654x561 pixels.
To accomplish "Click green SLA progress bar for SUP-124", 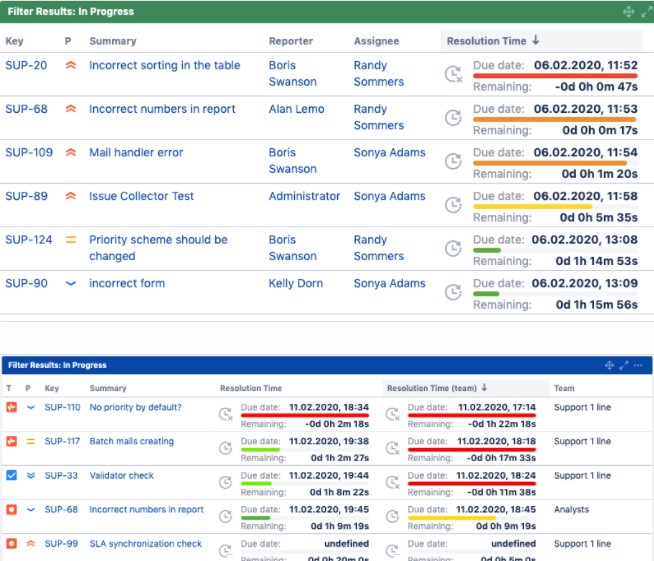I will 487,250.
